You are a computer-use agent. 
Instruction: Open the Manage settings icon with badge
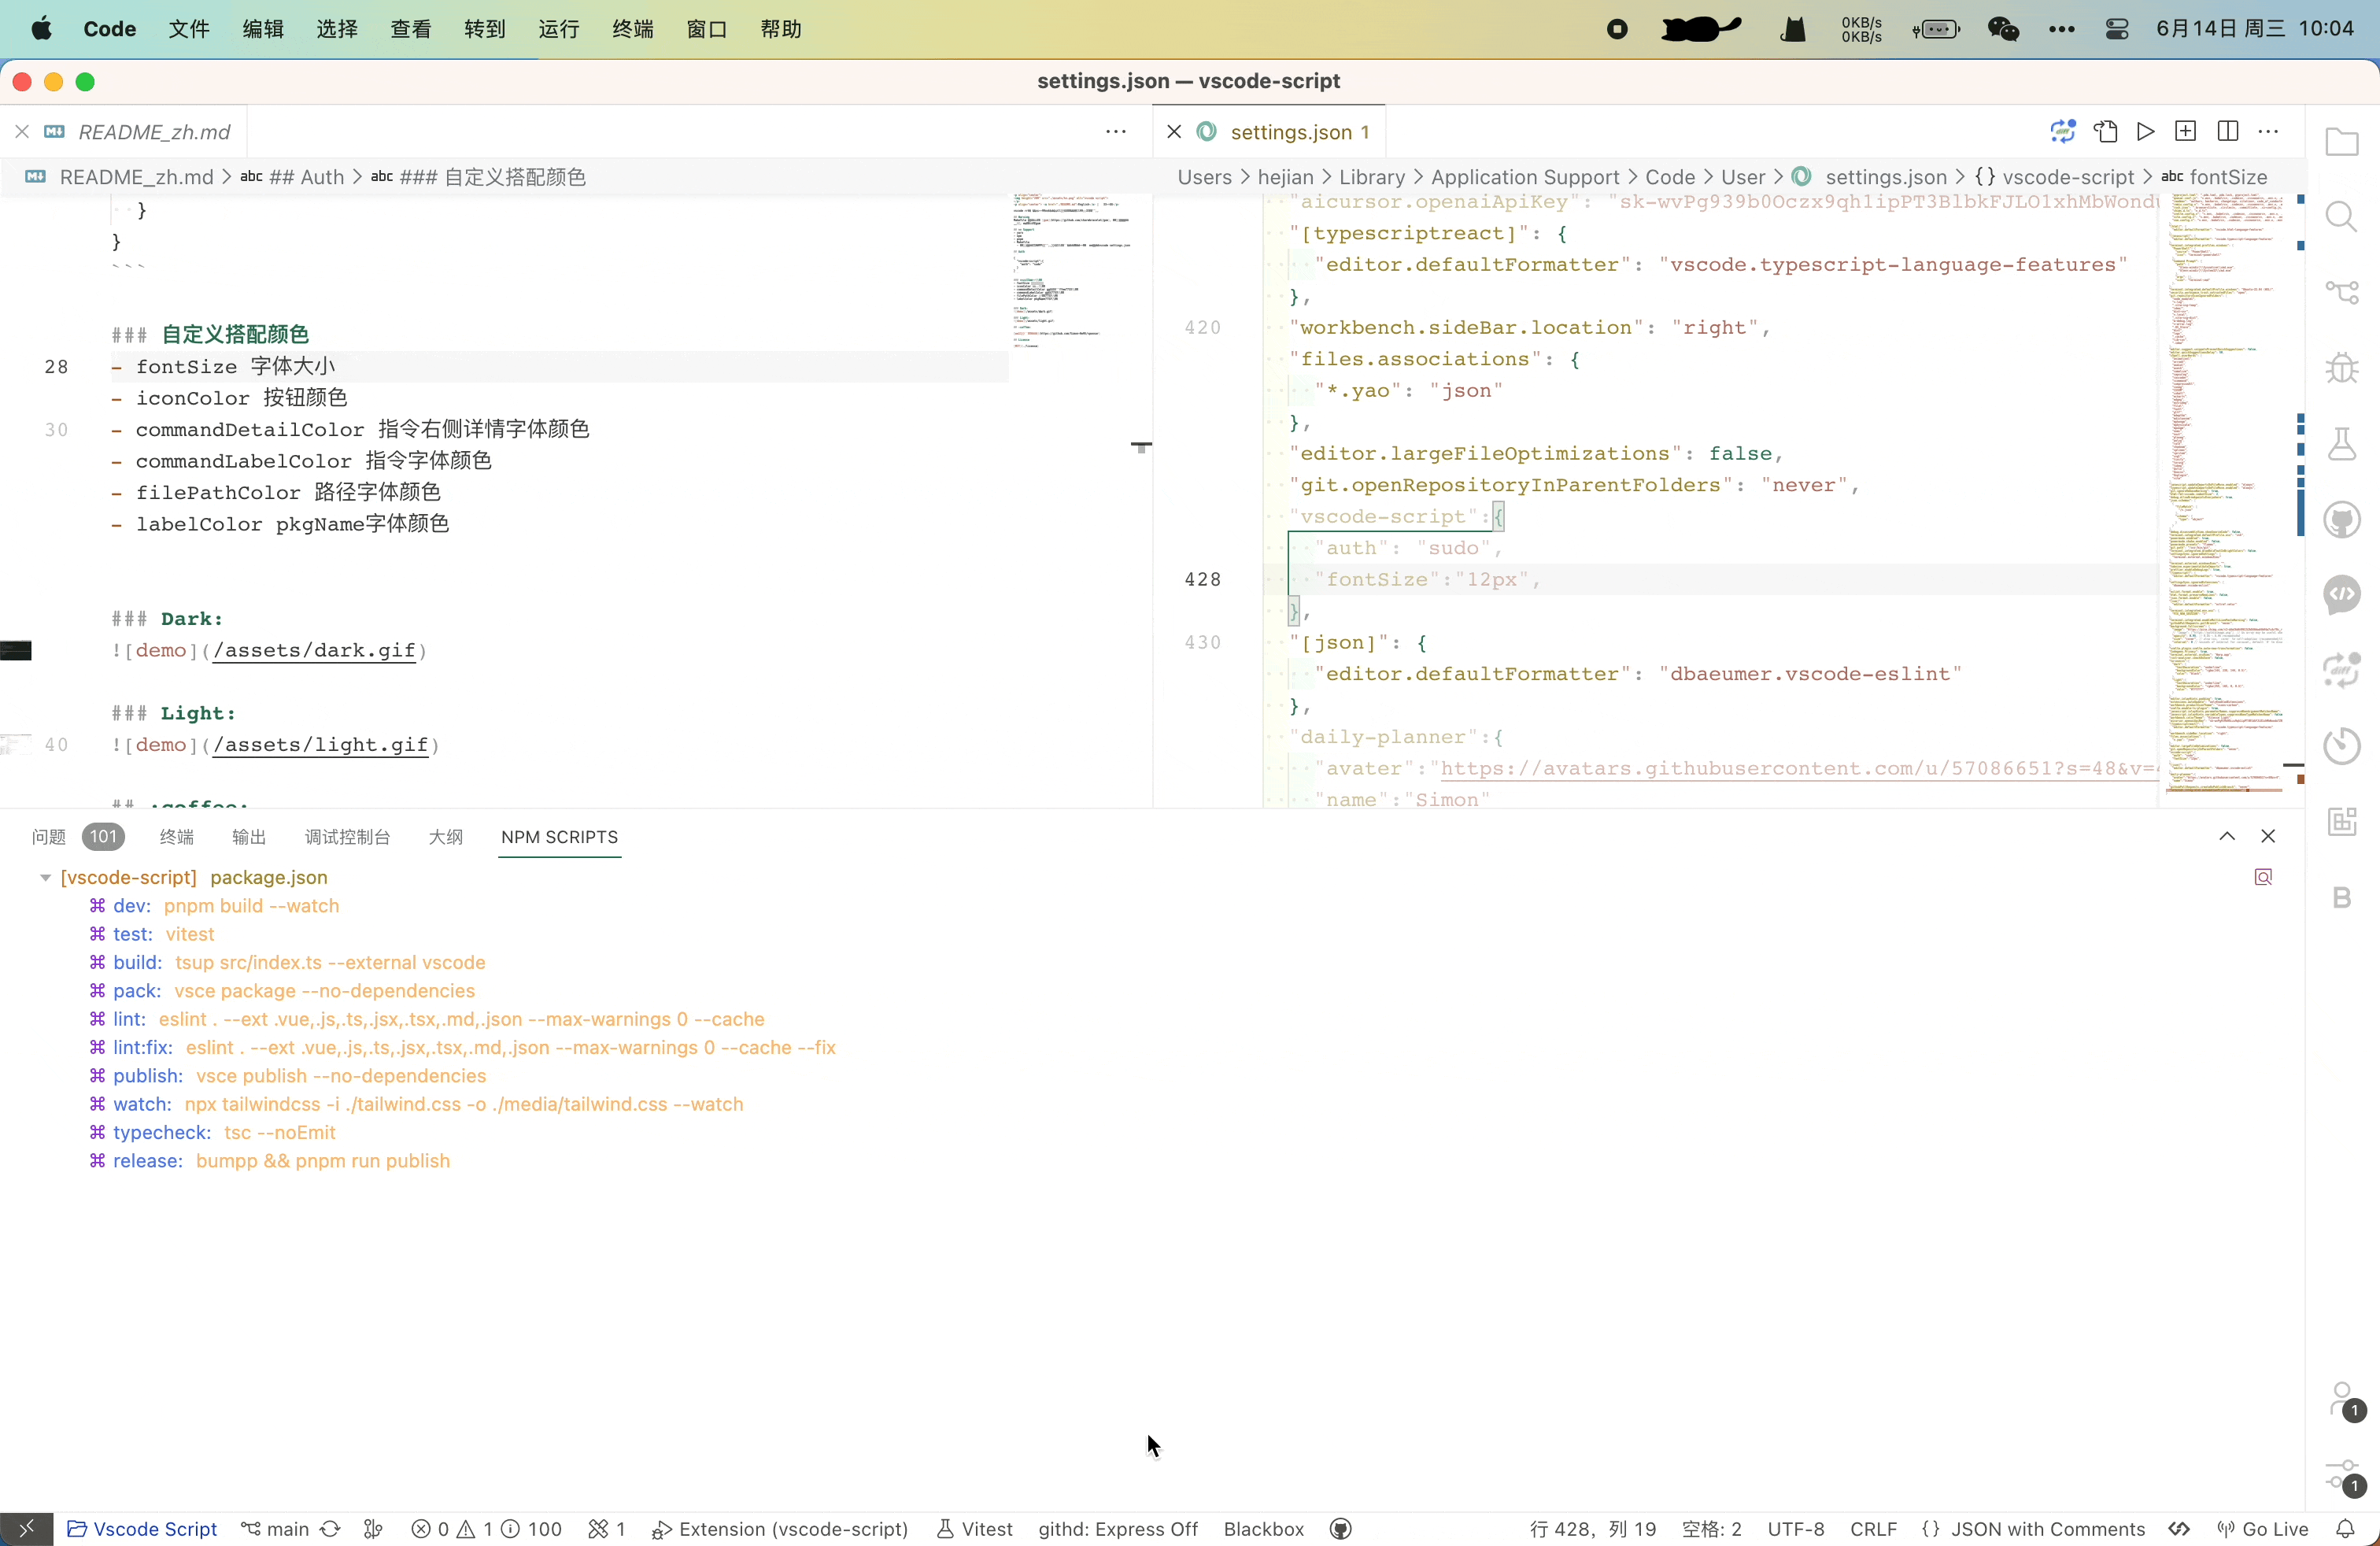coord(2344,1476)
